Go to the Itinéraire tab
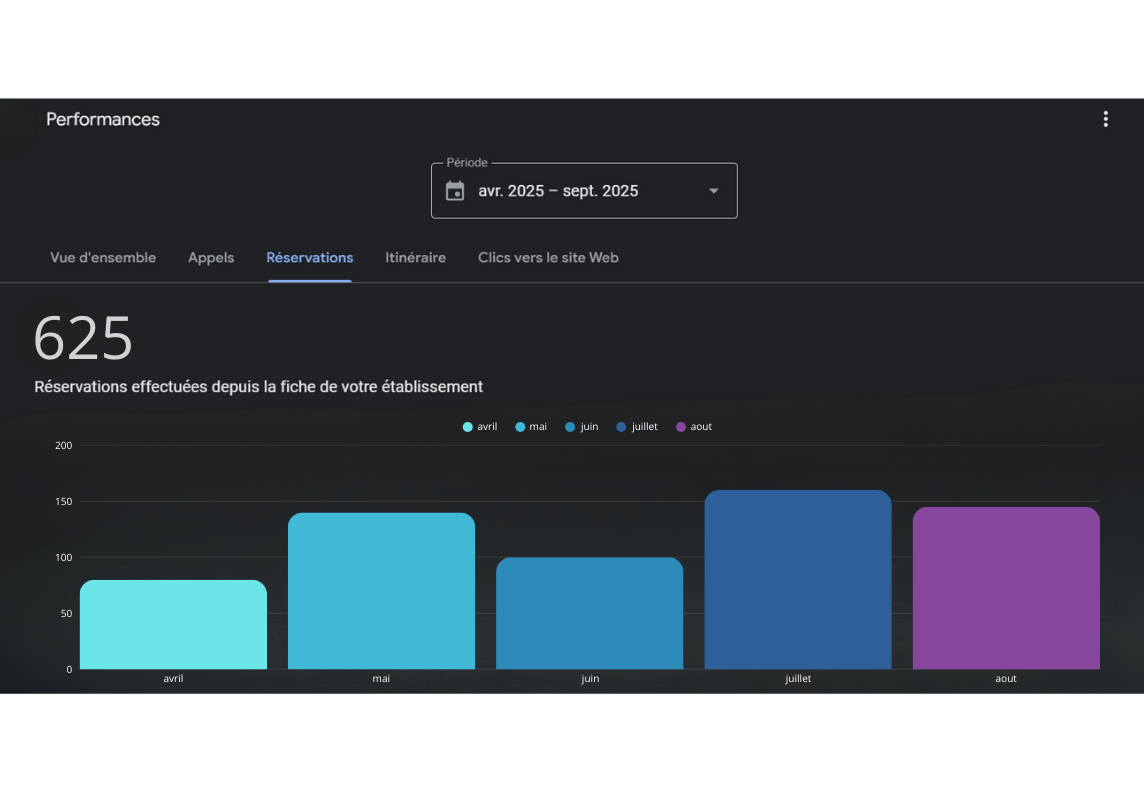This screenshot has height=812, width=1144. (x=415, y=258)
